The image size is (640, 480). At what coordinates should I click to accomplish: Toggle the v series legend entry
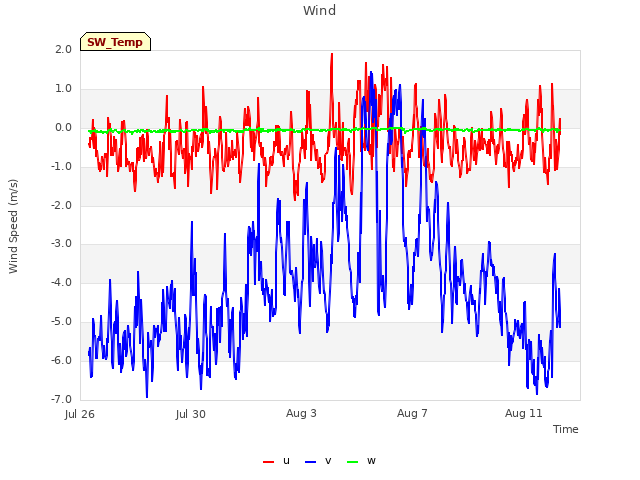click(x=318, y=461)
